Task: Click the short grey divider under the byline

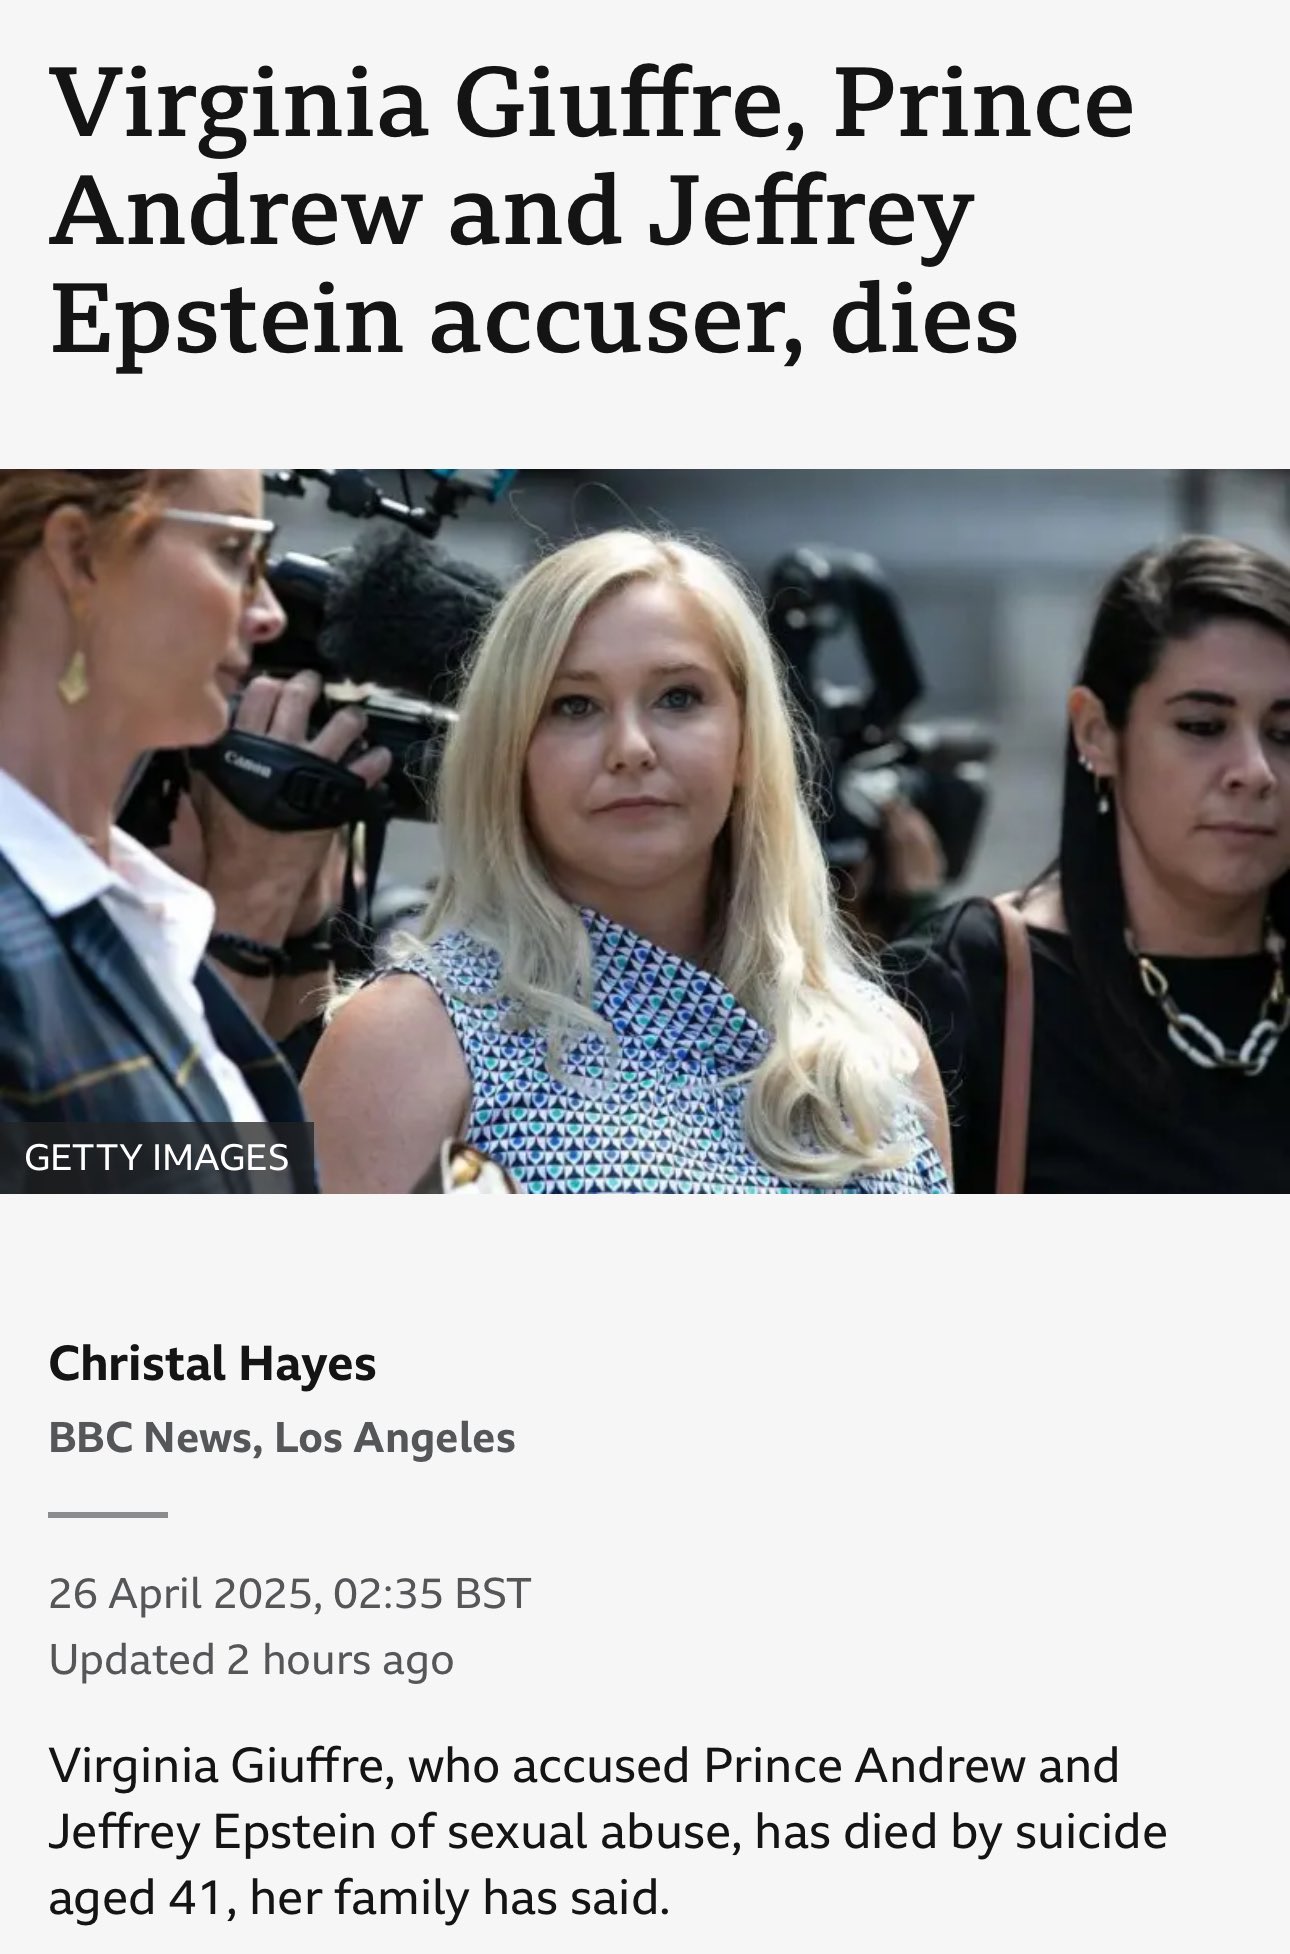Action: (107, 1514)
